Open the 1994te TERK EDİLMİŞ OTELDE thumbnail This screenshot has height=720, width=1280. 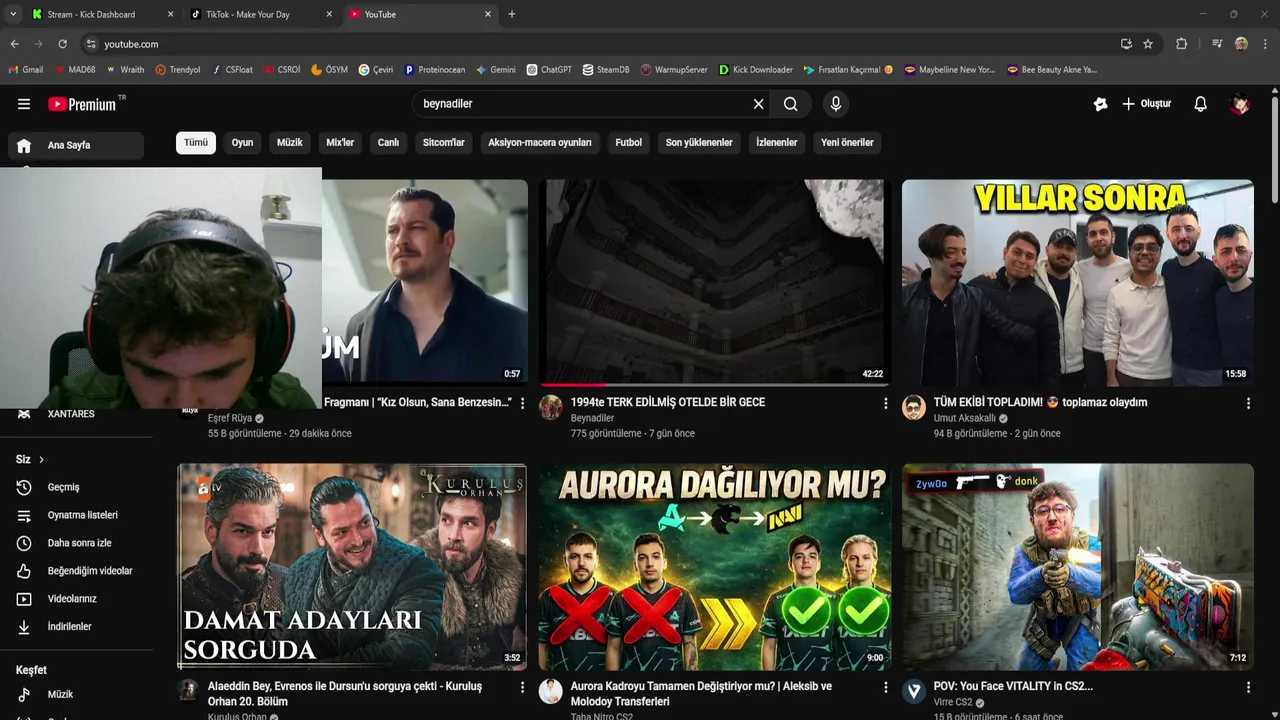[714, 282]
